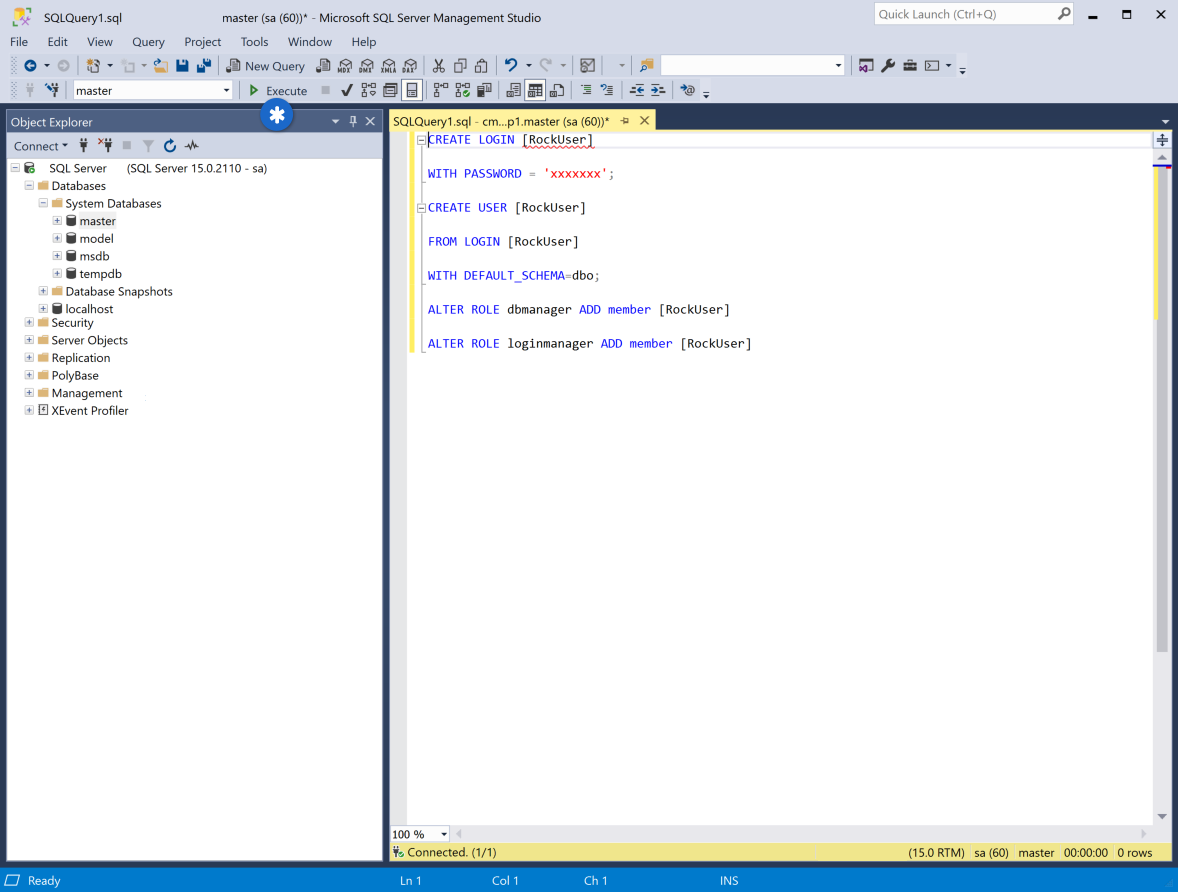
Task: Open Query Options icon
Action: 390,90
